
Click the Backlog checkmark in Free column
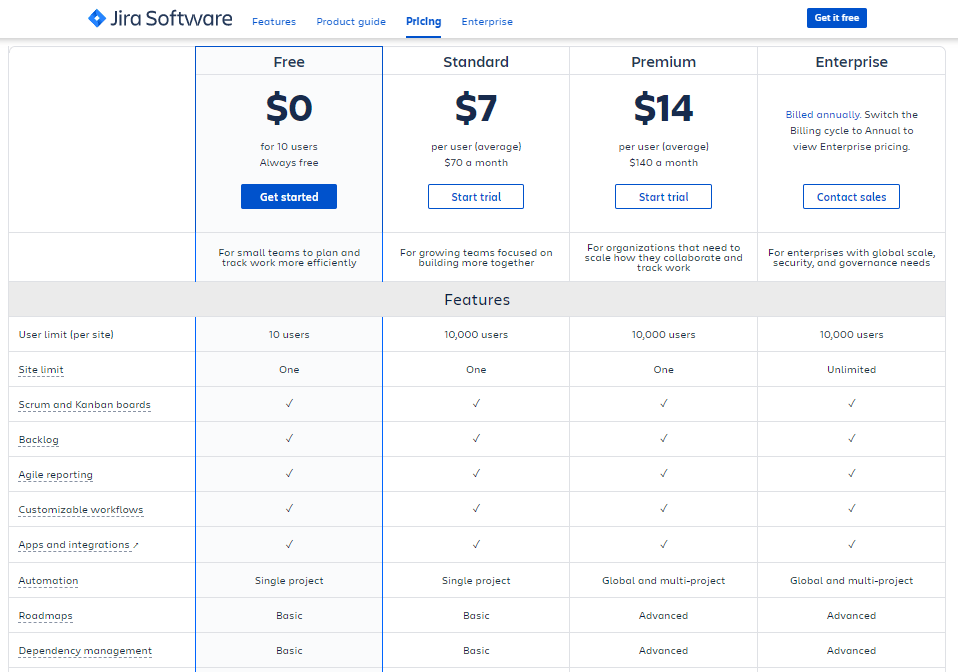click(289, 439)
